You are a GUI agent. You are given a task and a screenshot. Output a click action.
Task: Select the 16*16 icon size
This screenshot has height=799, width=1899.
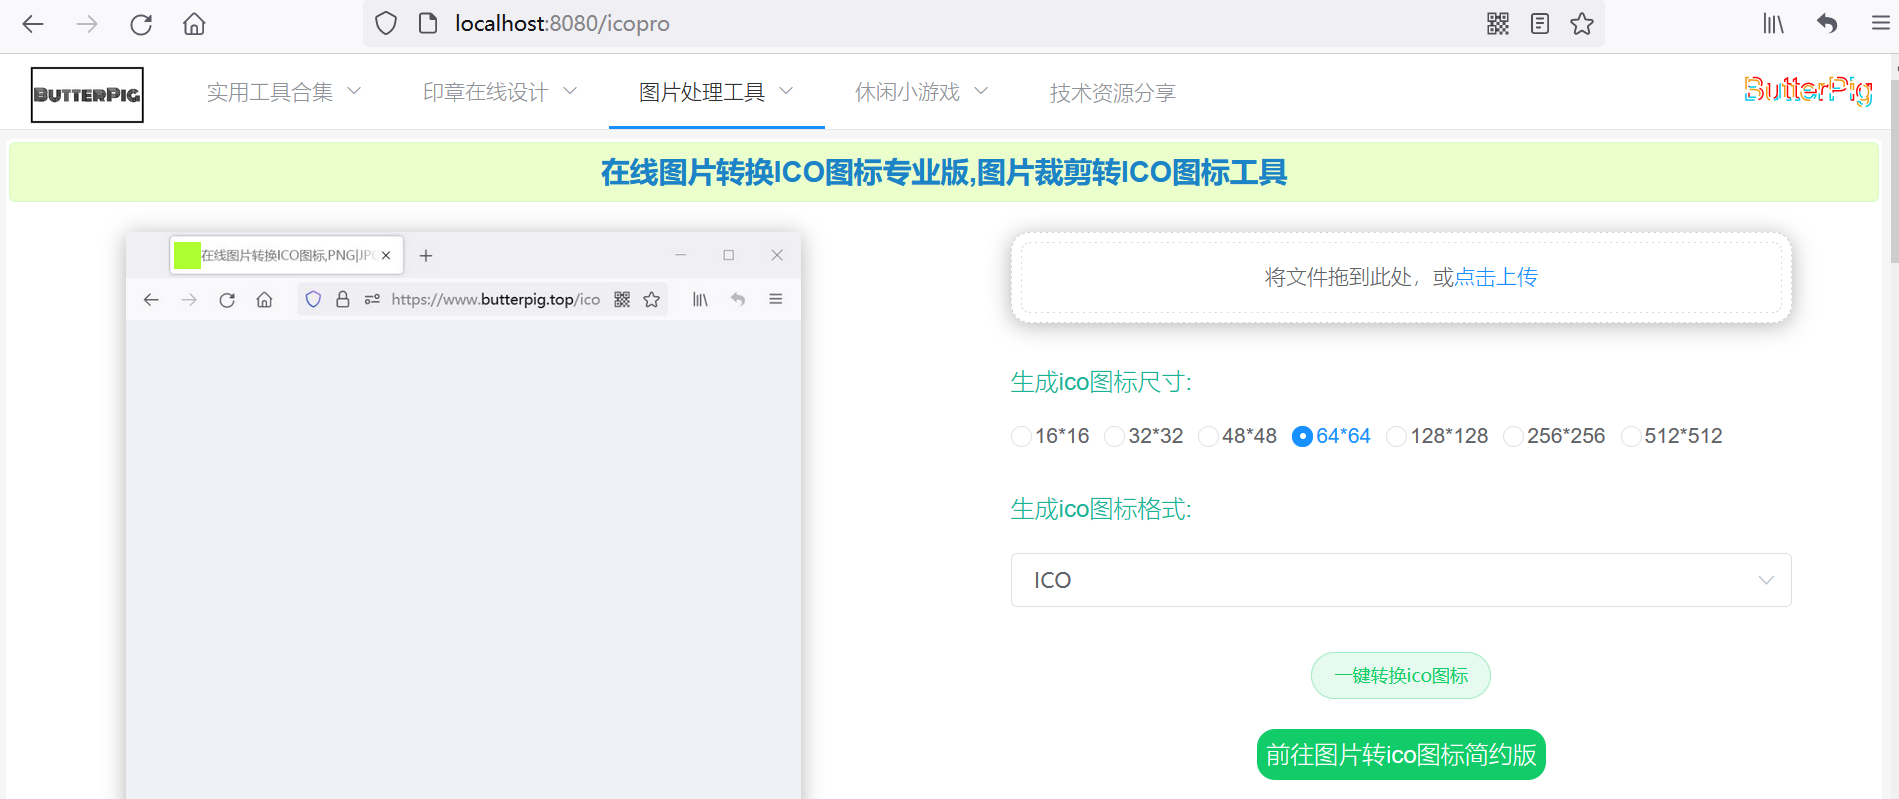point(1021,437)
